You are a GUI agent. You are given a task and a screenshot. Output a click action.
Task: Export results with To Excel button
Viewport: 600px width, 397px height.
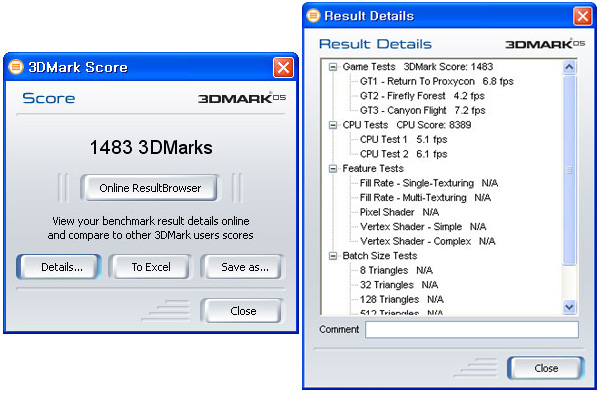point(150,267)
